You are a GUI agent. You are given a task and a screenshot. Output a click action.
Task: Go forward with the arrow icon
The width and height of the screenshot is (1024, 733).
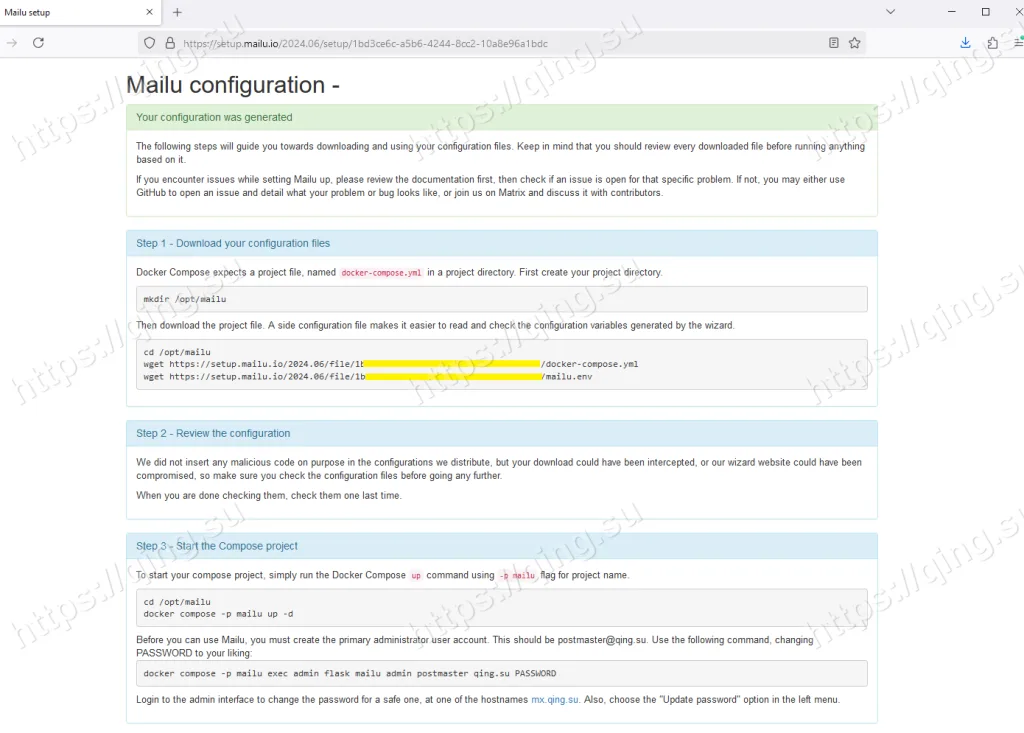pyautogui.click(x=12, y=43)
